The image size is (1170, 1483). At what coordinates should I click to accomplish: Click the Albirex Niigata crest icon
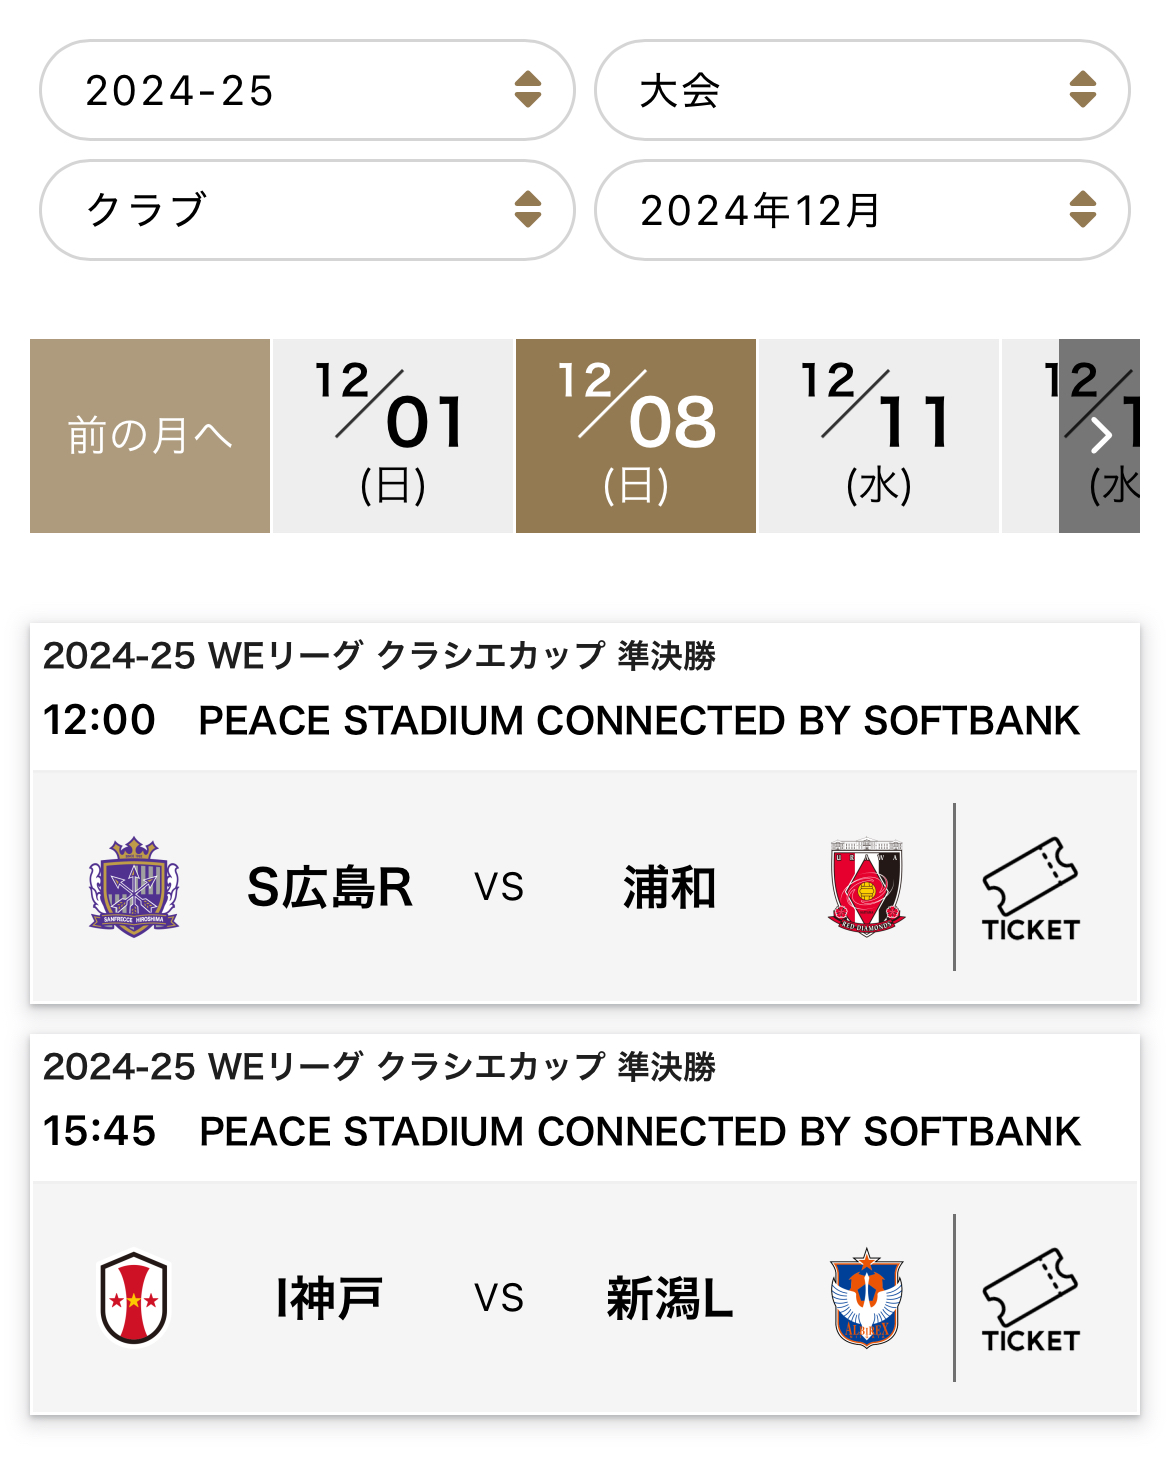pyautogui.click(x=867, y=1298)
